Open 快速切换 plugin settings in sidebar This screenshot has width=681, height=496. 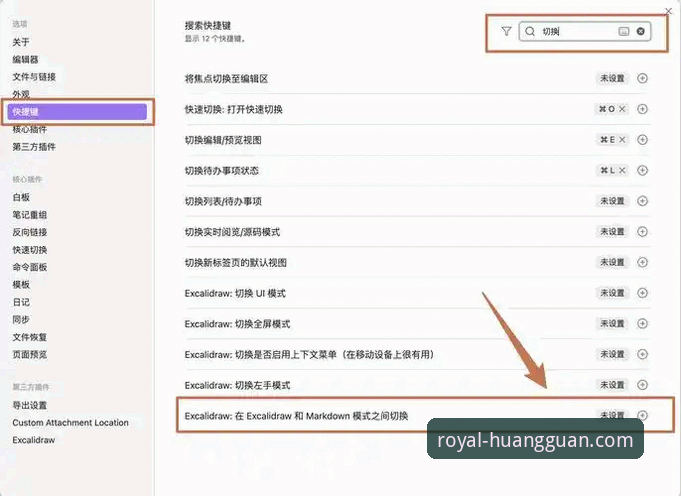pos(30,250)
